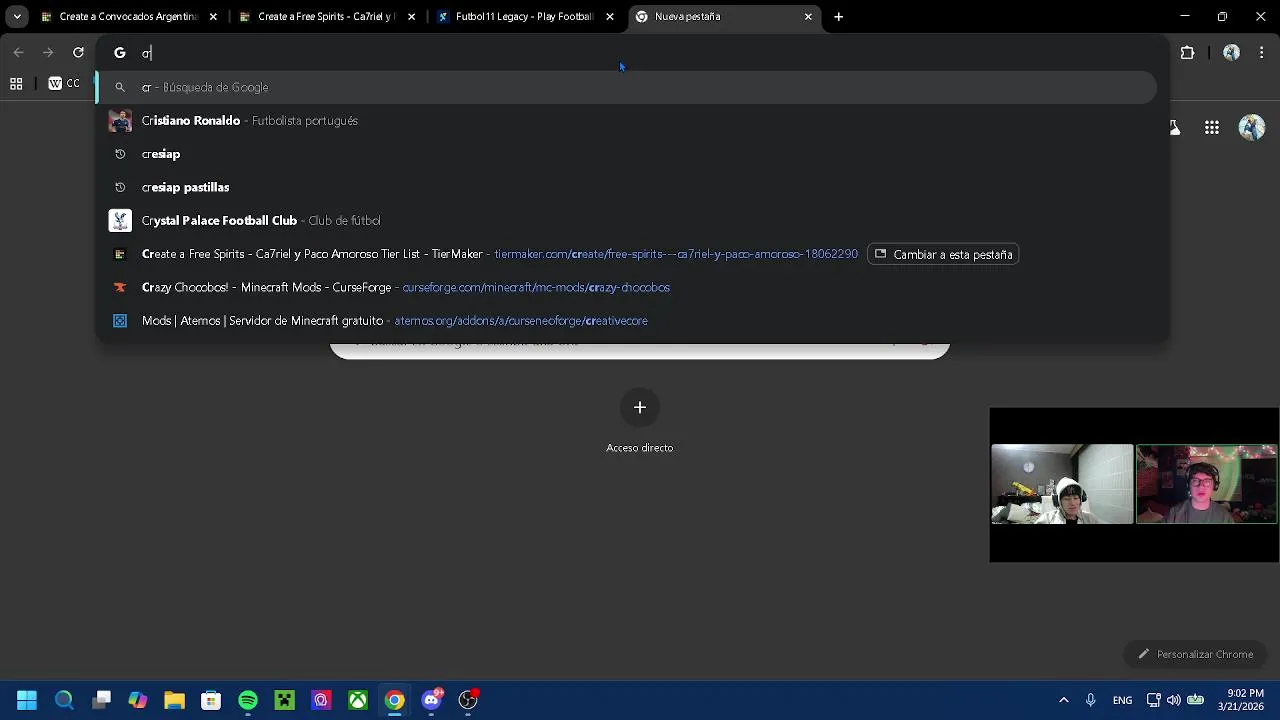Switch to Create a Free Spirits tab
Viewport: 1280px width, 720px height.
pyautogui.click(x=327, y=16)
